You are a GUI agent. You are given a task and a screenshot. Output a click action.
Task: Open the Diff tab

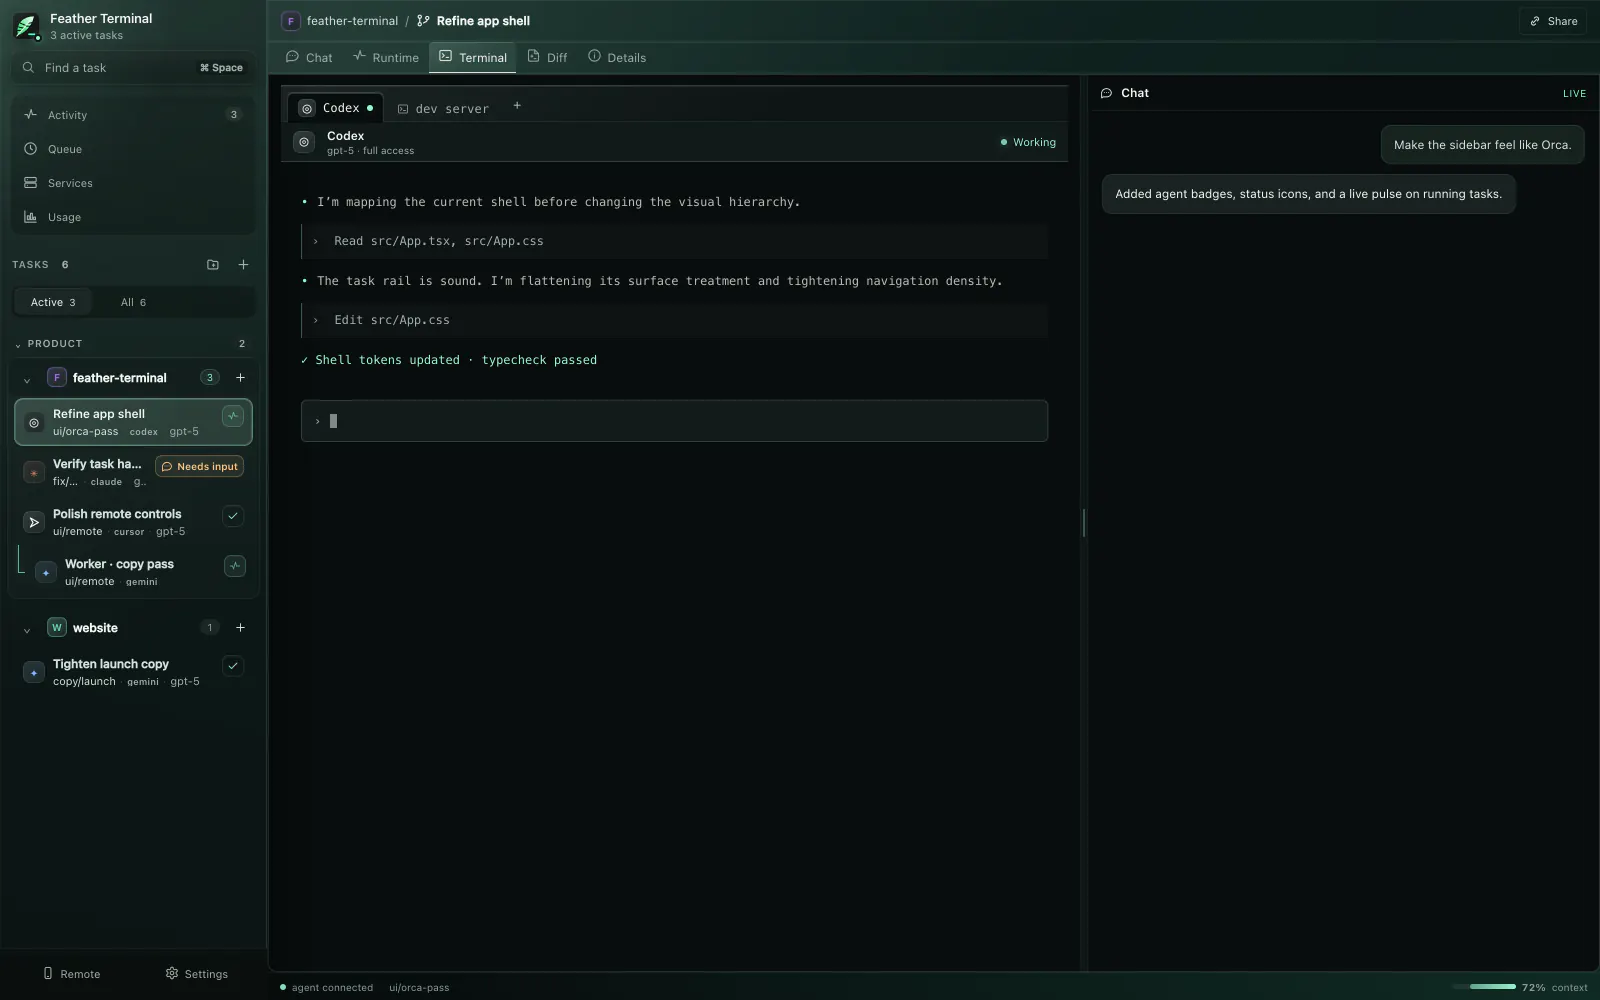[x=547, y=58]
